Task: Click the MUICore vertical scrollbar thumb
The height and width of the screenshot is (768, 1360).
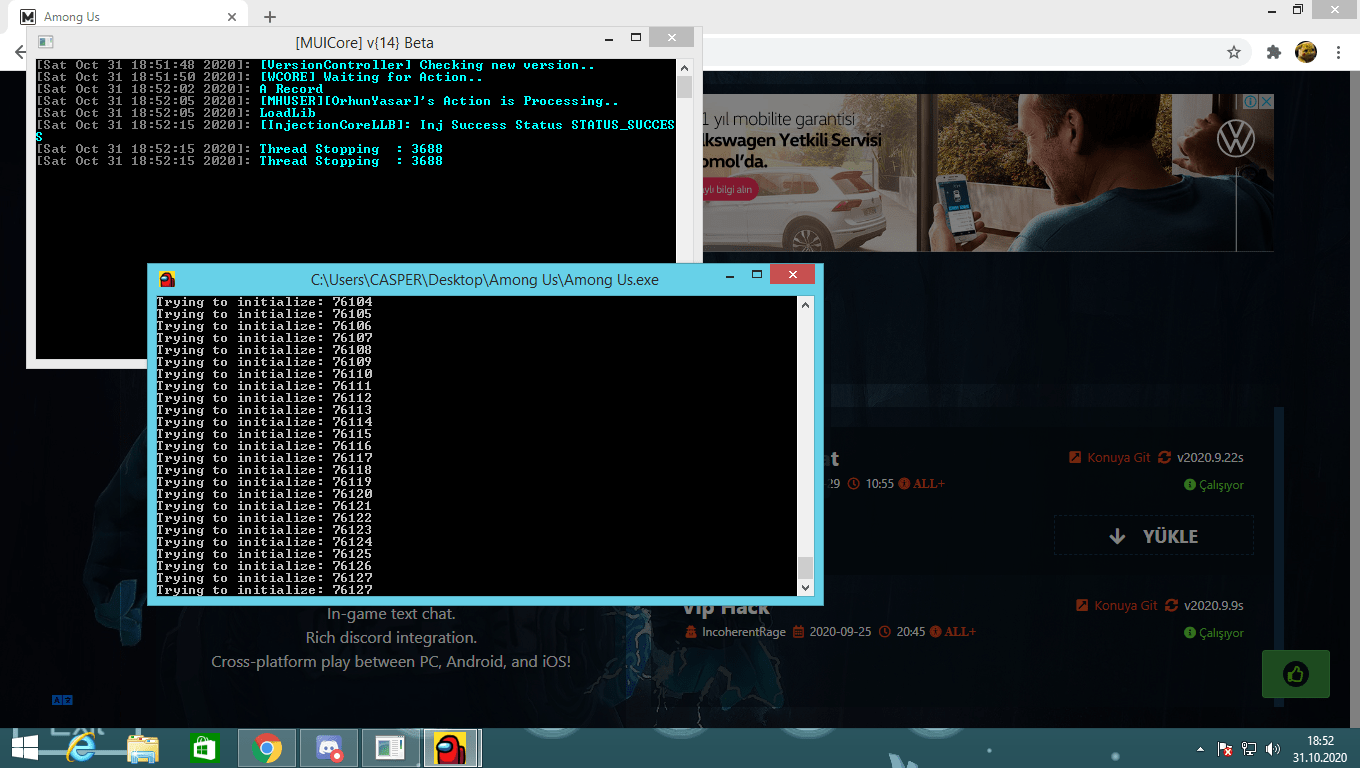Action: click(x=685, y=87)
